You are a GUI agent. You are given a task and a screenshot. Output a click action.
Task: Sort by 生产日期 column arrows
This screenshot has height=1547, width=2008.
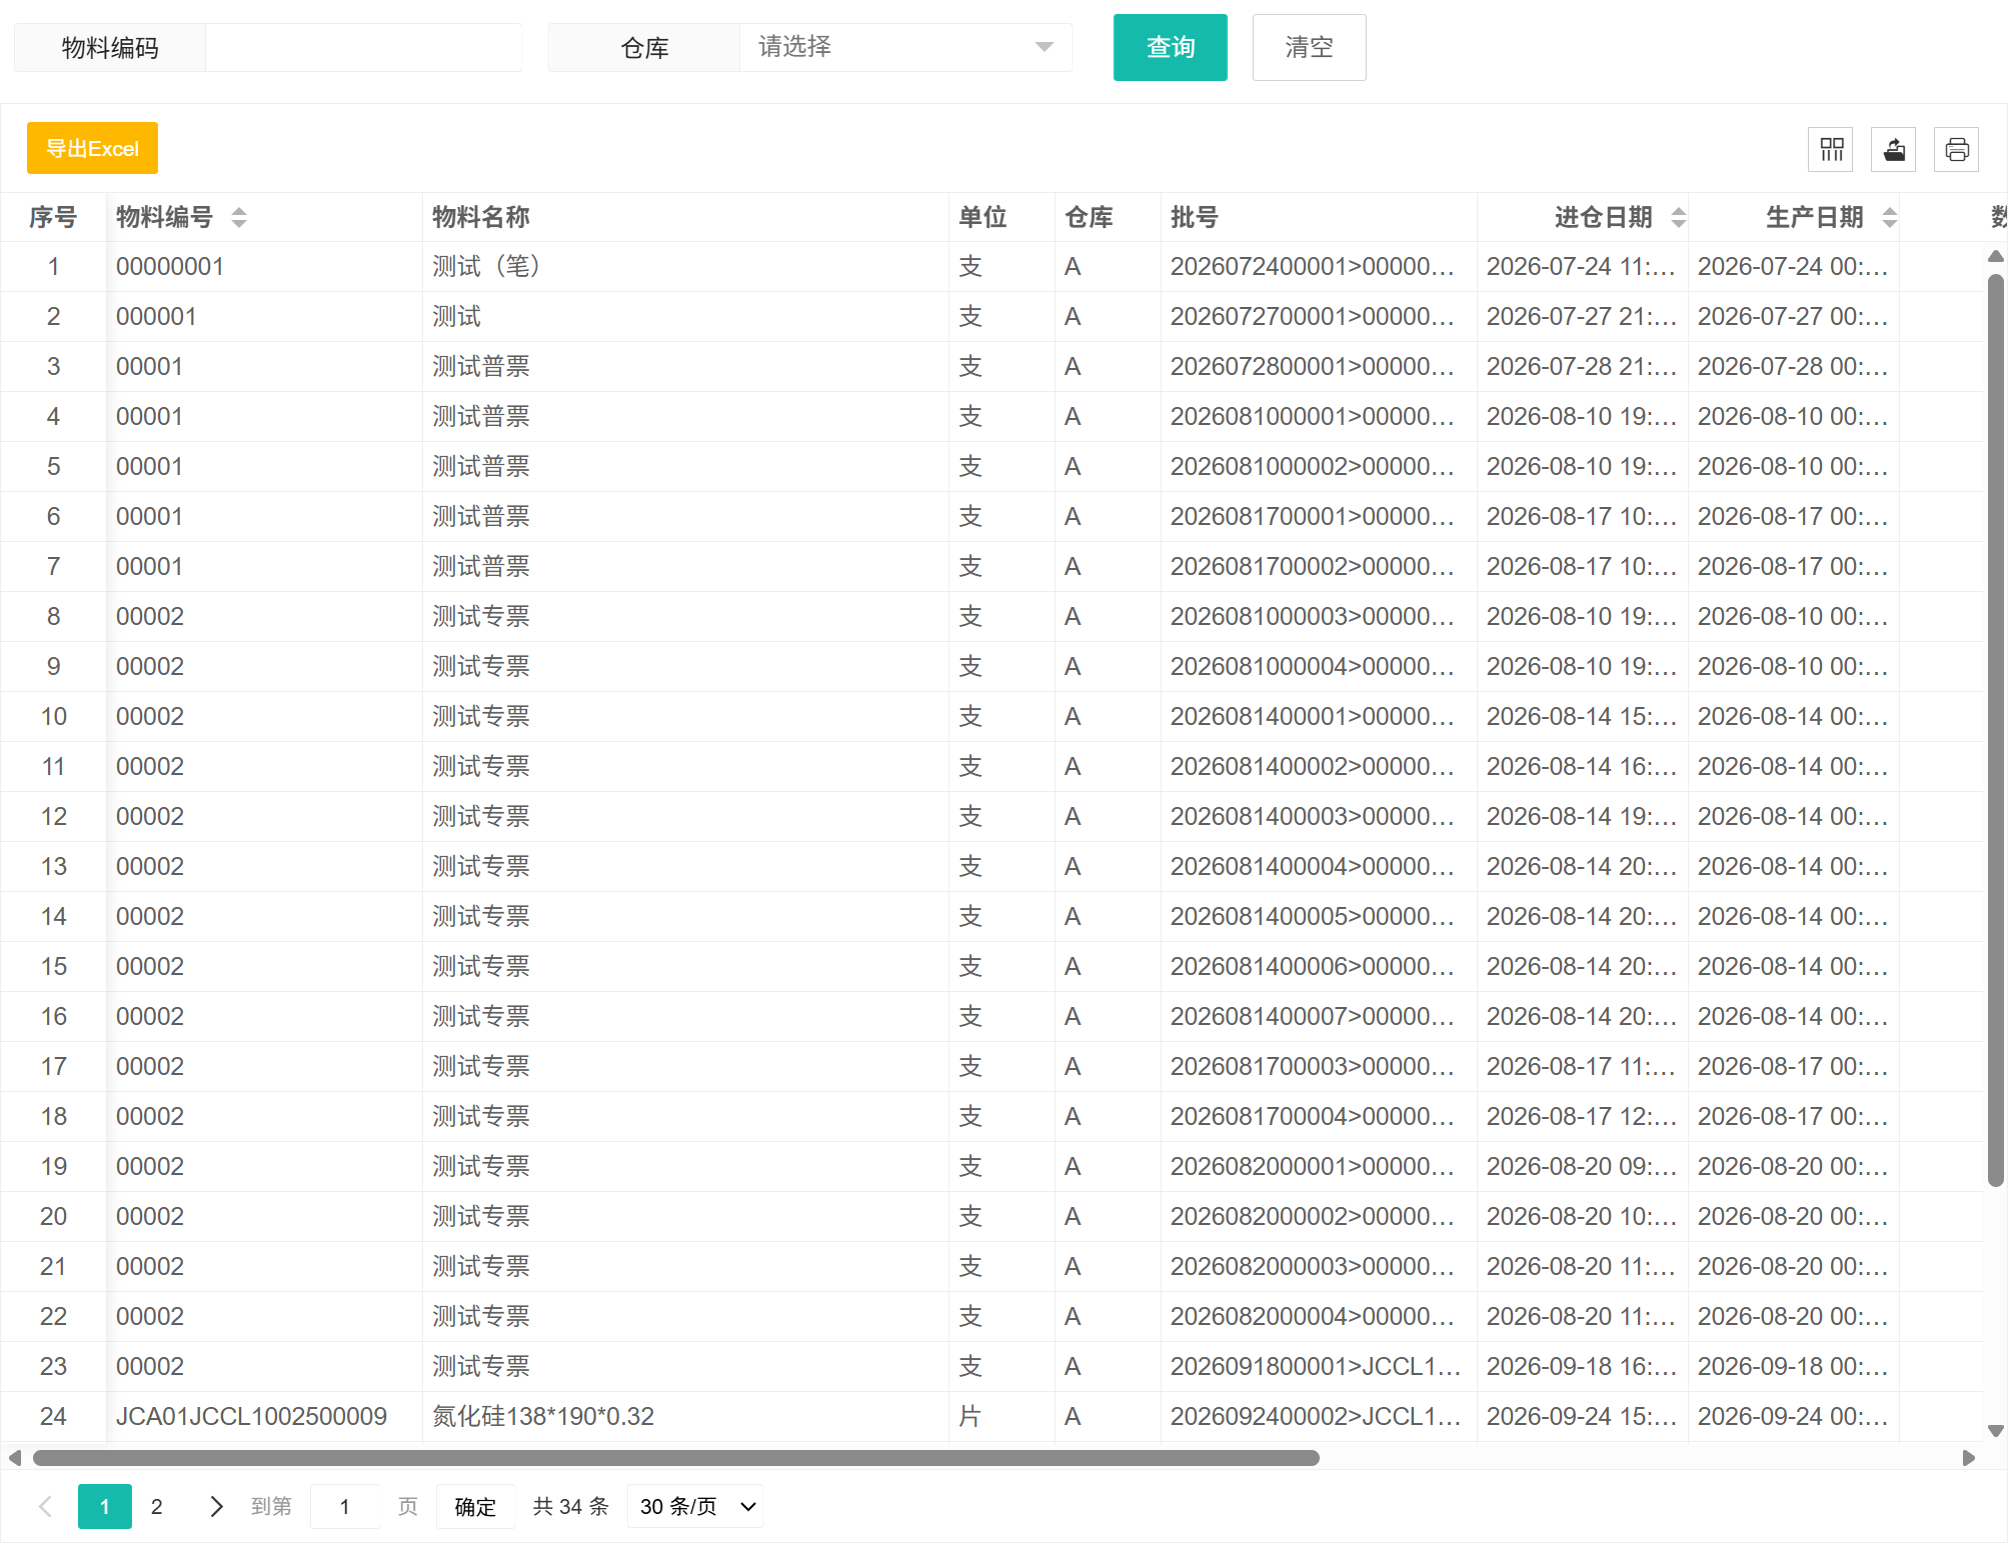pyautogui.click(x=1890, y=217)
